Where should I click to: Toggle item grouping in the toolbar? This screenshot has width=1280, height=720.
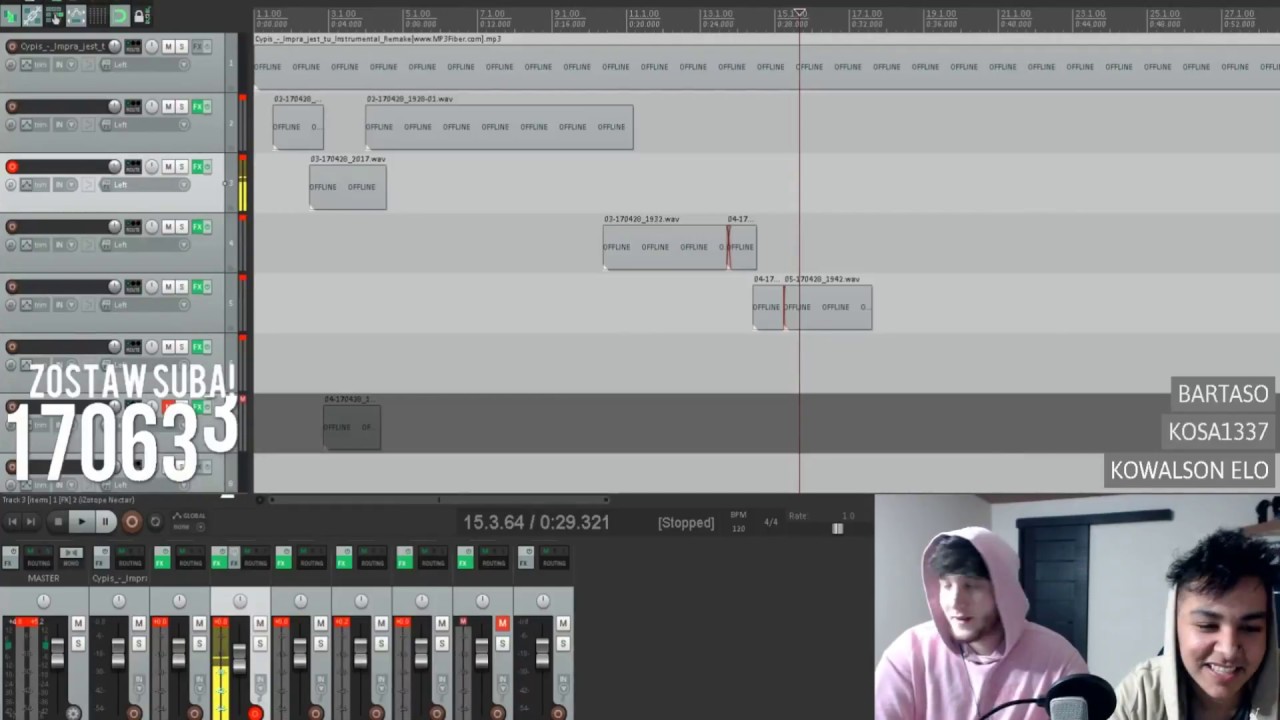point(32,15)
